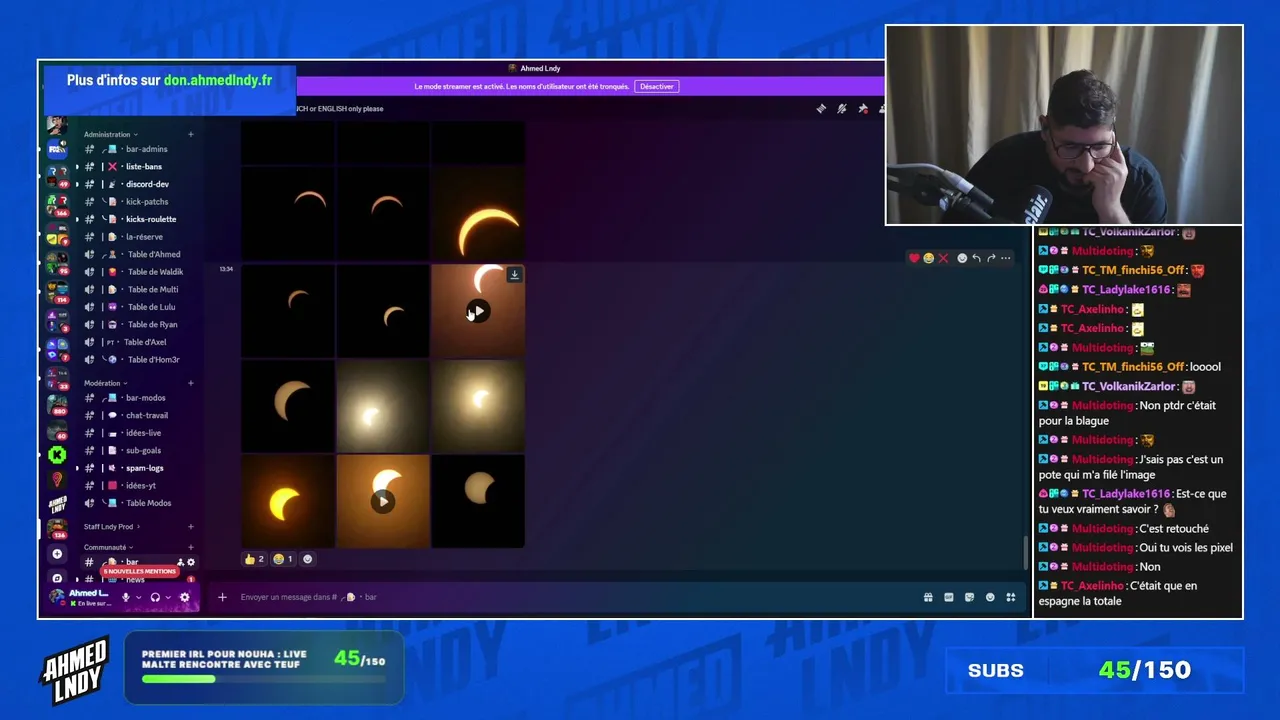Toggle the laughing face reaction with count 1

(283, 559)
